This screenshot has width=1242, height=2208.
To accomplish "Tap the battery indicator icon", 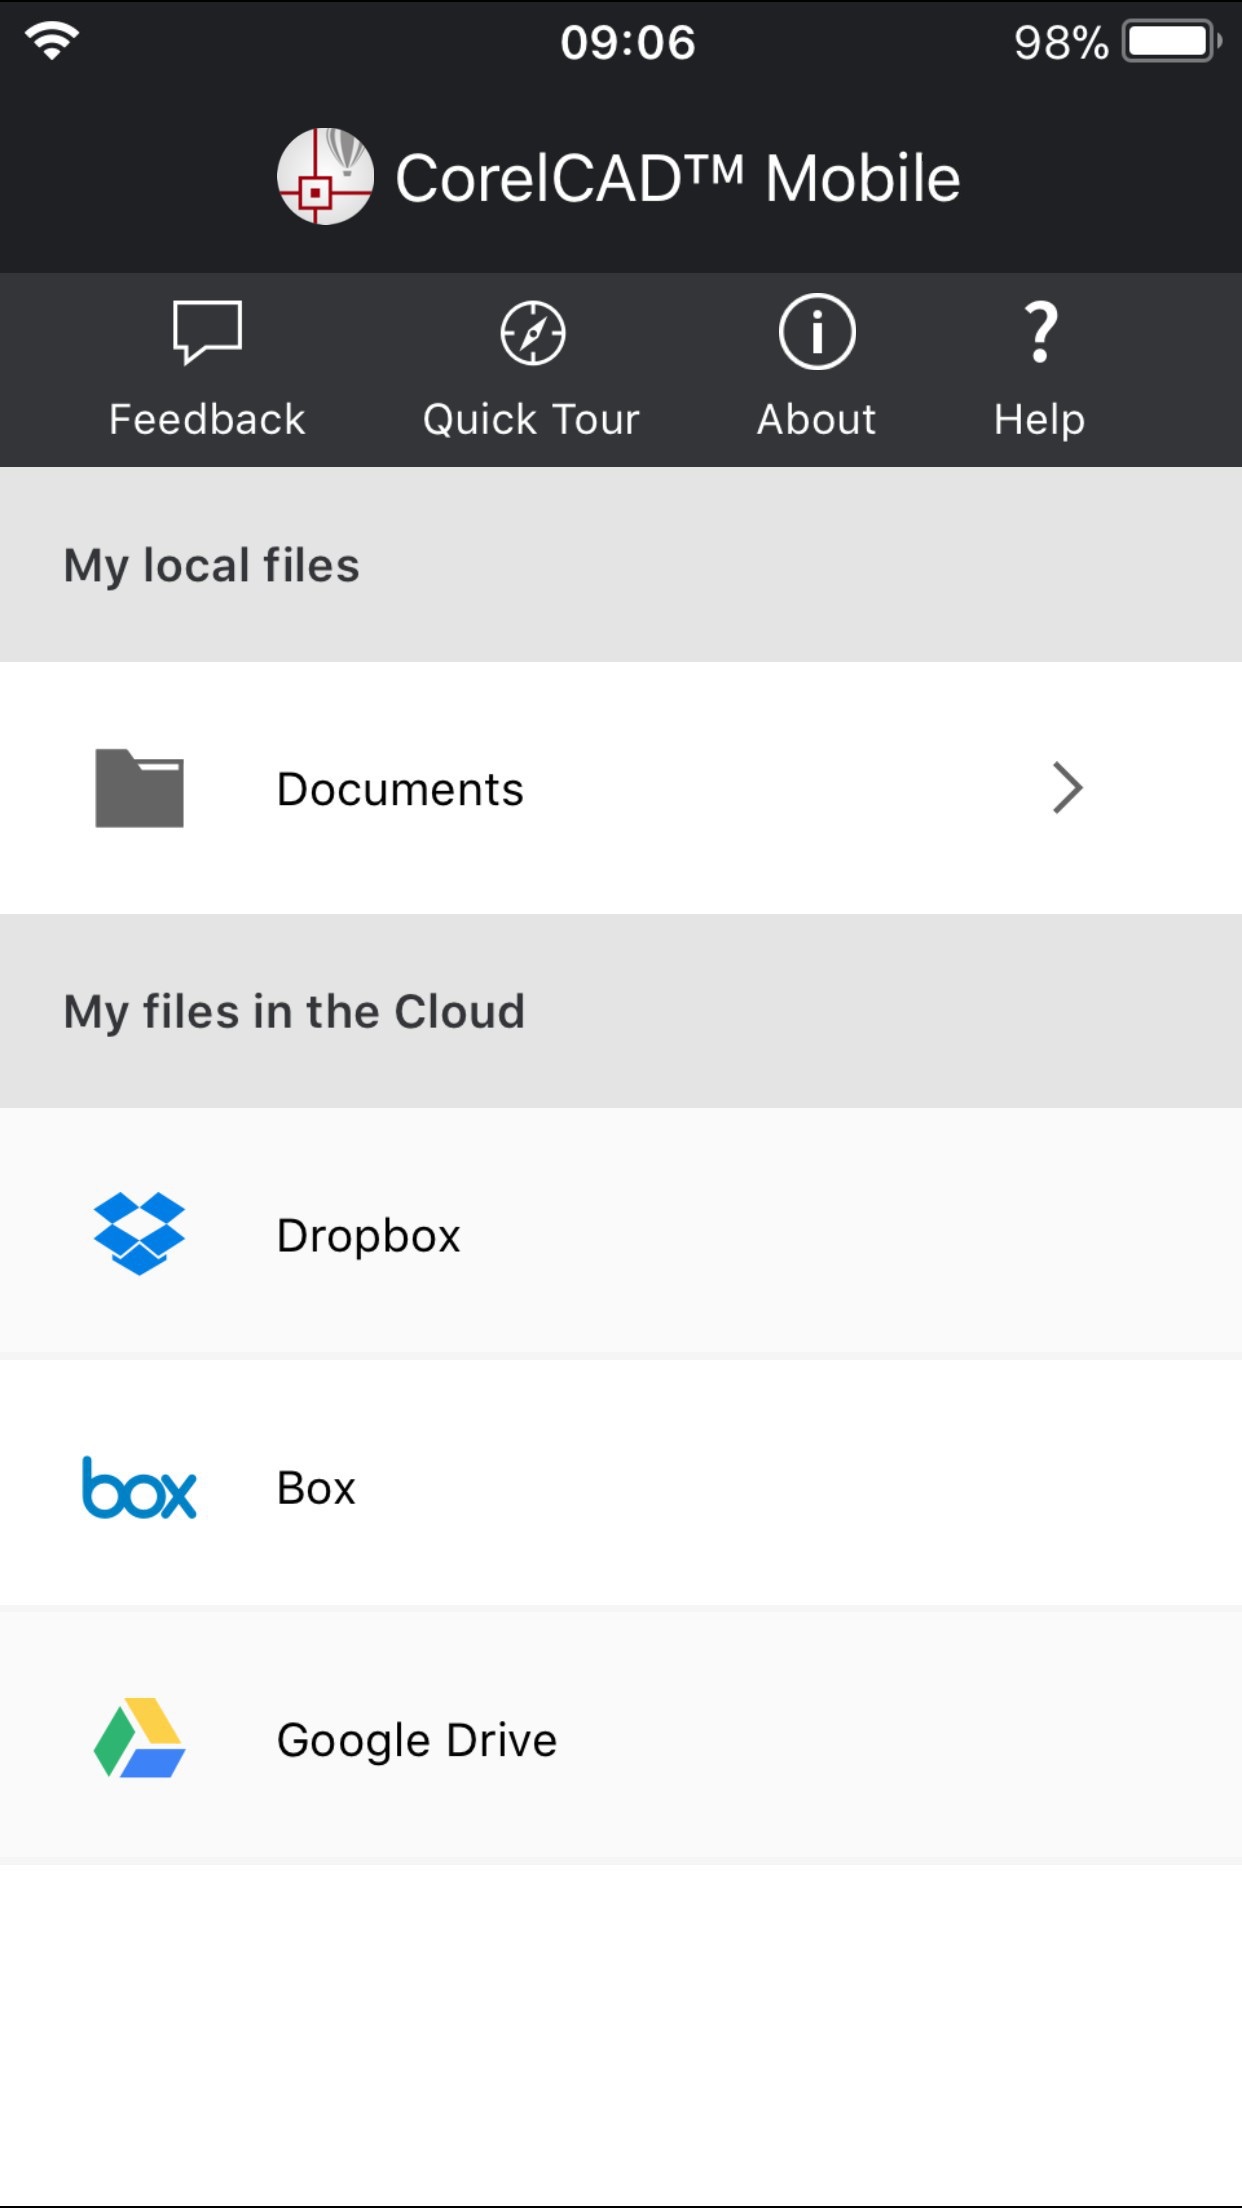I will [1171, 42].
